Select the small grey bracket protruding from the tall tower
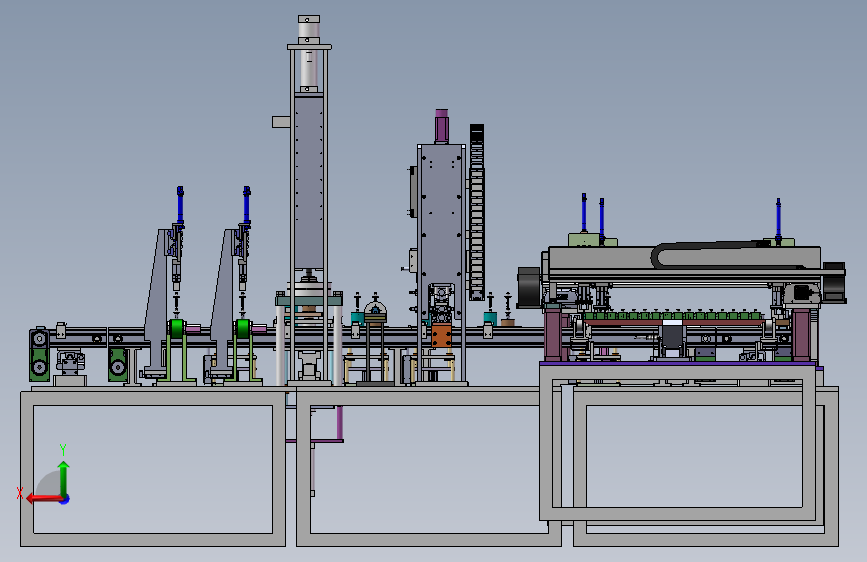The width and height of the screenshot is (867, 562). [x=281, y=122]
